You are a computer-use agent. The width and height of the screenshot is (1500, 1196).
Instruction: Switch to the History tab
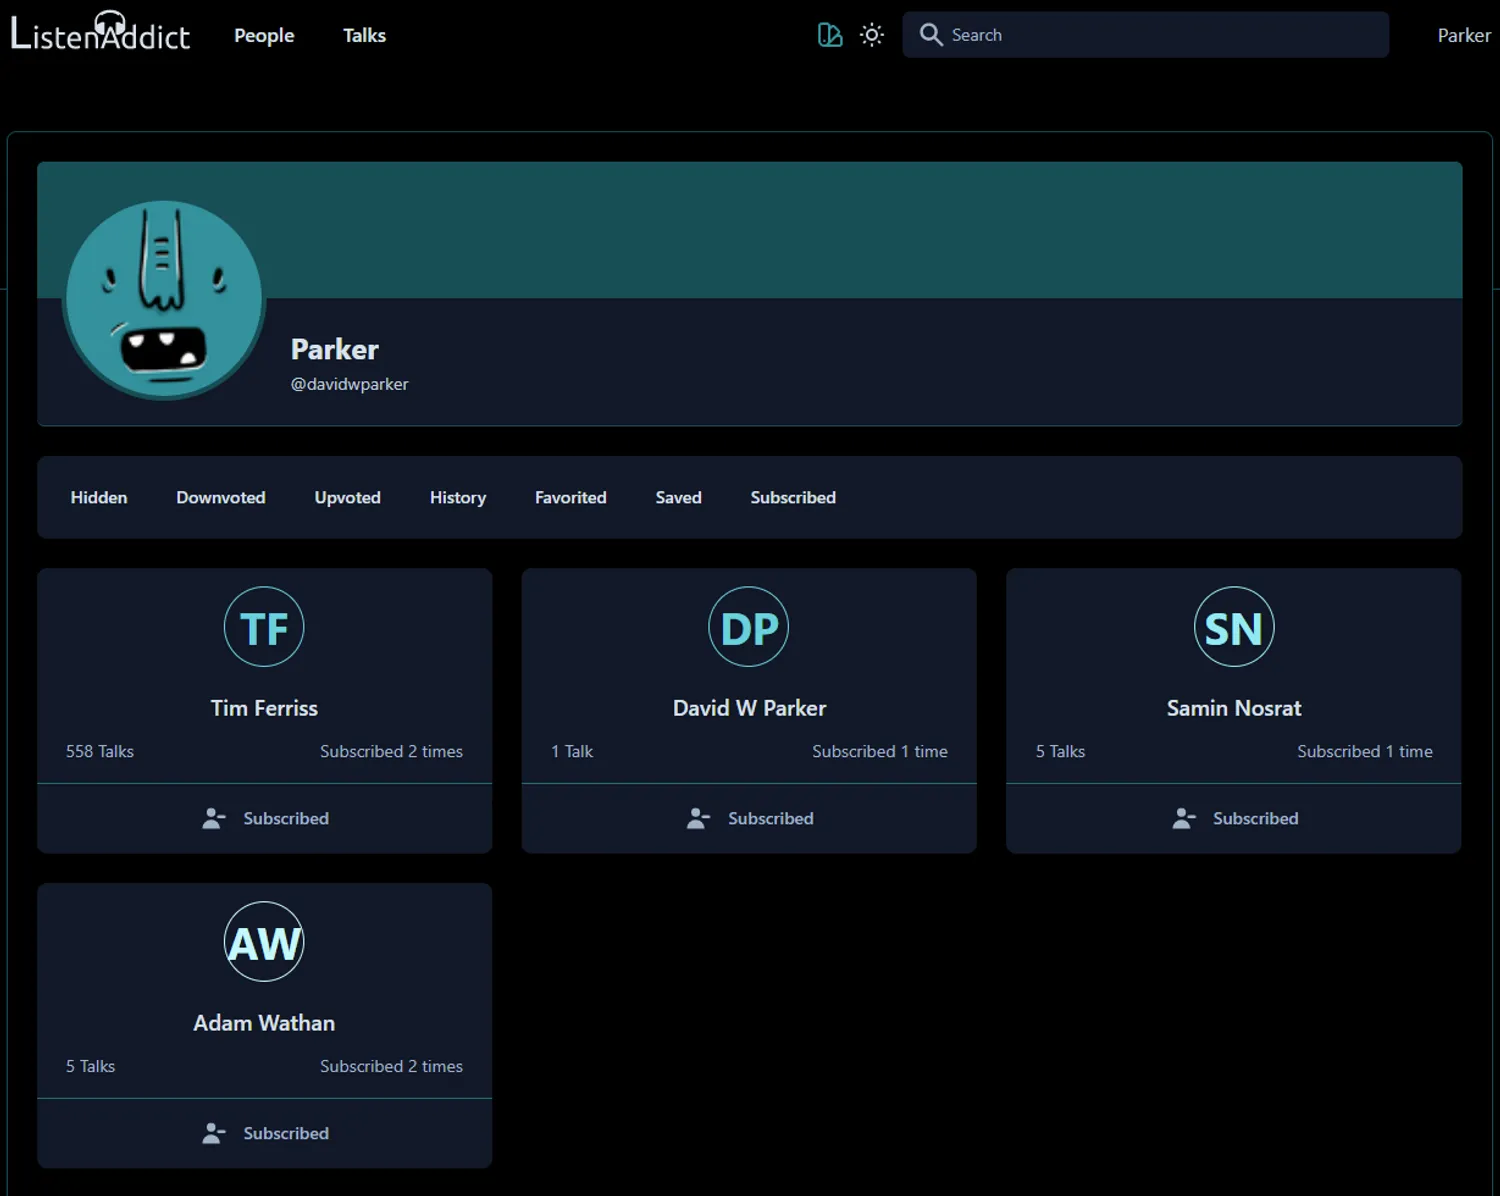point(457,497)
